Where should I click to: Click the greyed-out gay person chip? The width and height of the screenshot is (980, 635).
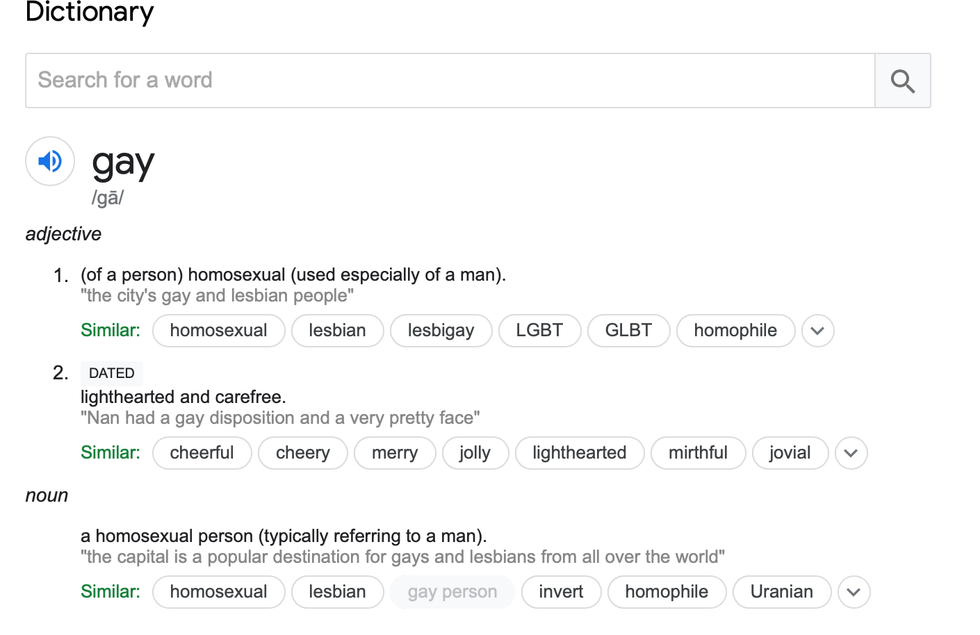452,592
